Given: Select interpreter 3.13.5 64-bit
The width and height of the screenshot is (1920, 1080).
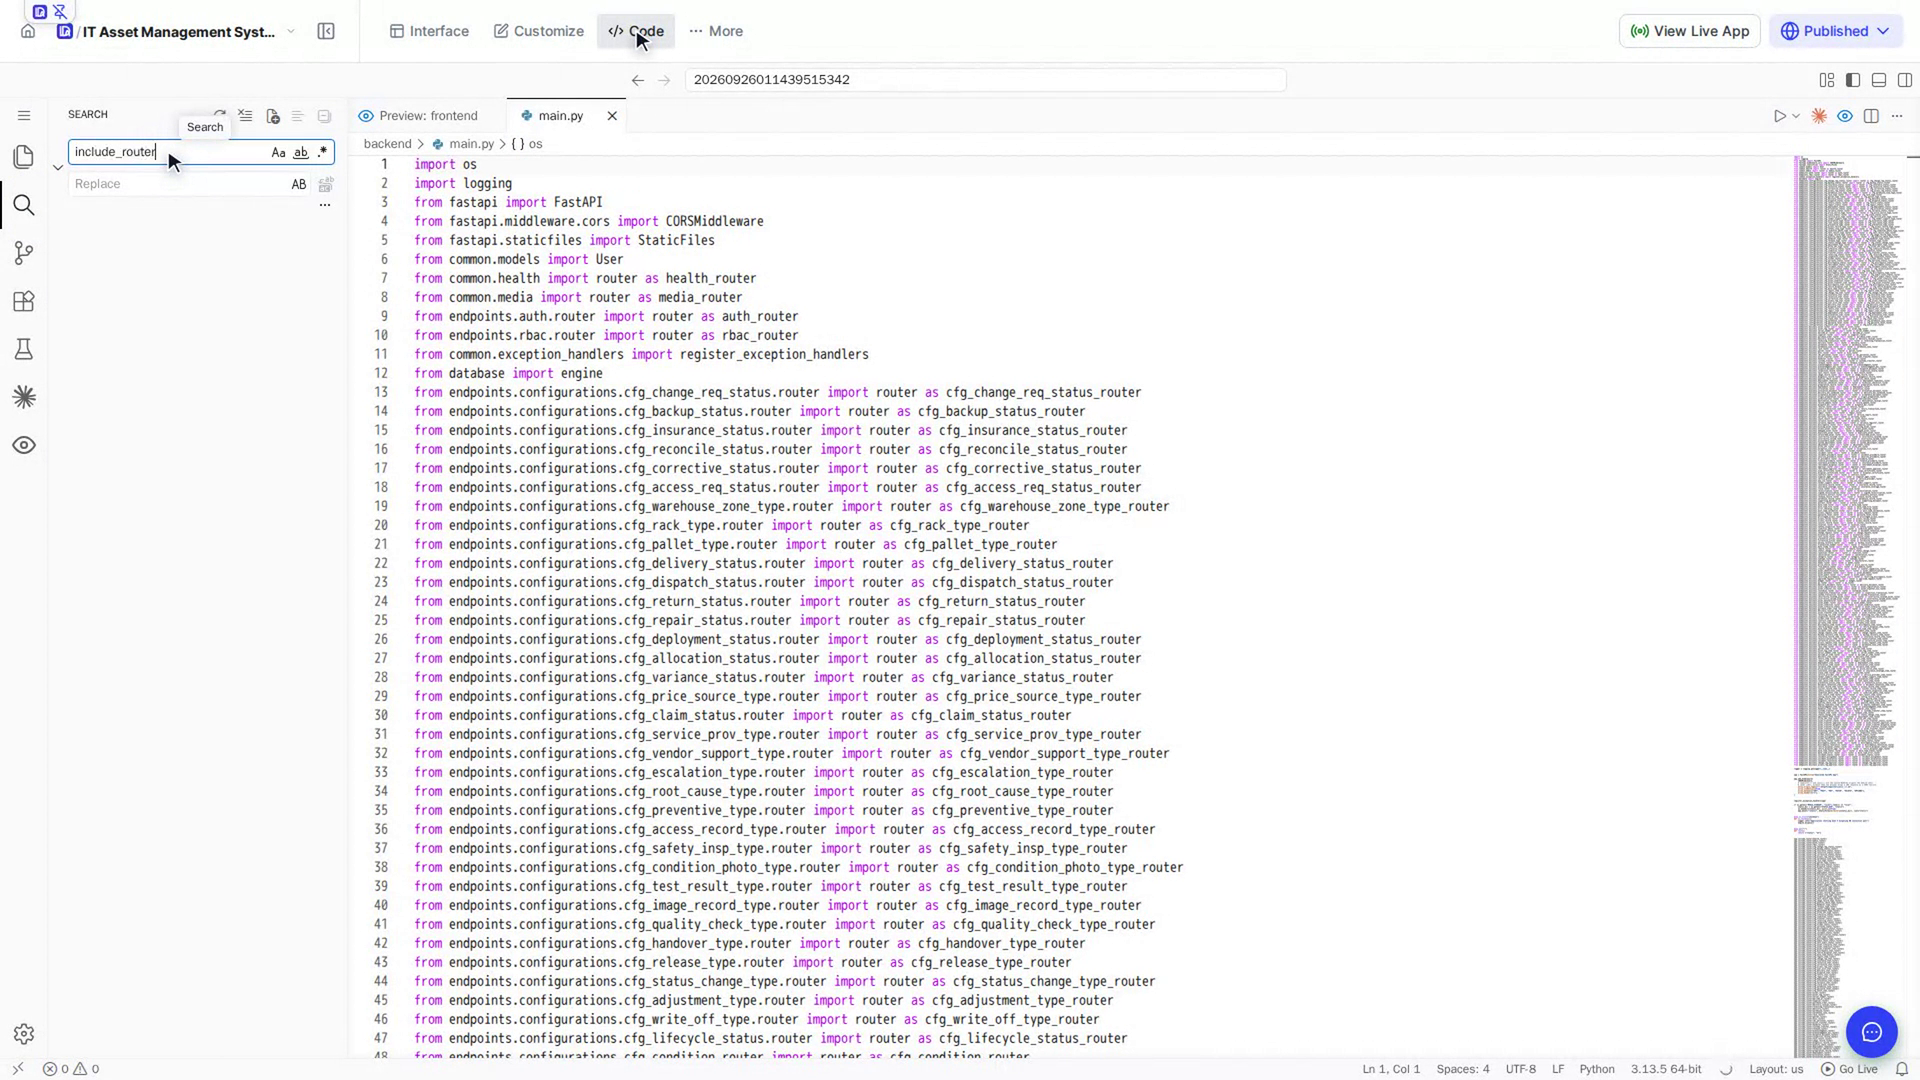Looking at the screenshot, I should coord(1666,1069).
